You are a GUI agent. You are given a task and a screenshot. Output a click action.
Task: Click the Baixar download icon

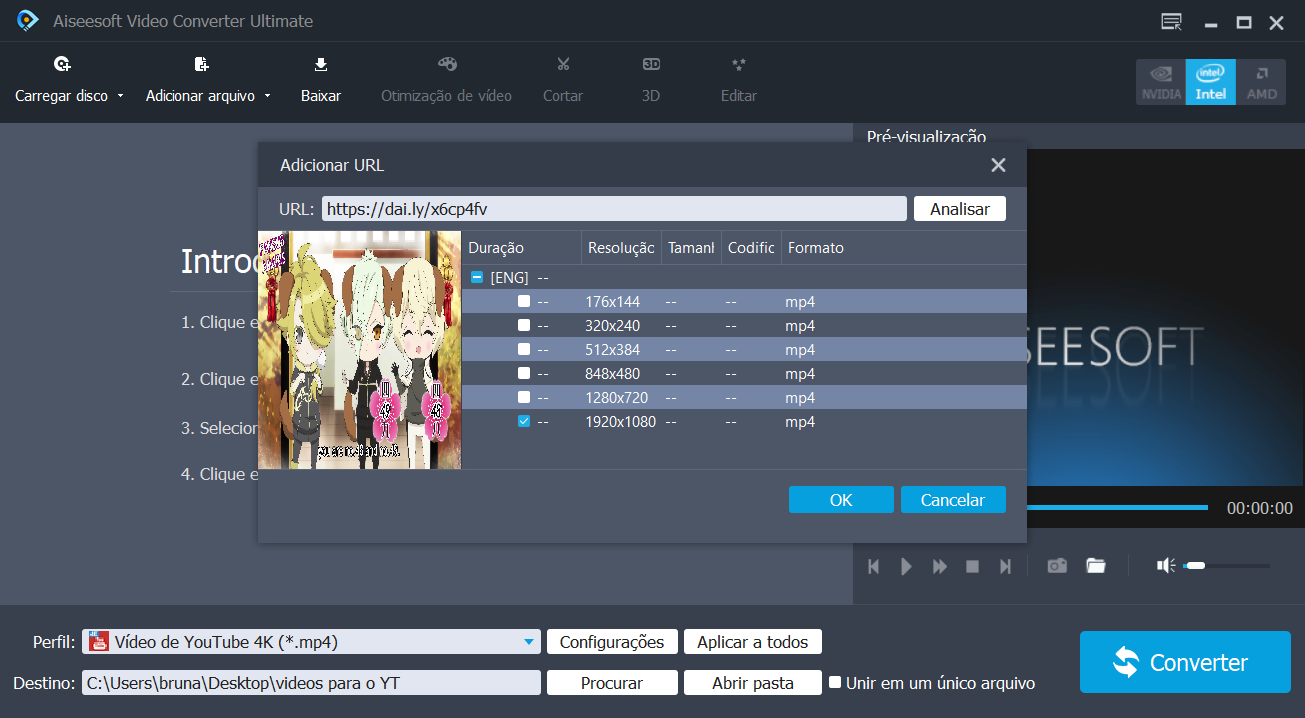[x=321, y=66]
